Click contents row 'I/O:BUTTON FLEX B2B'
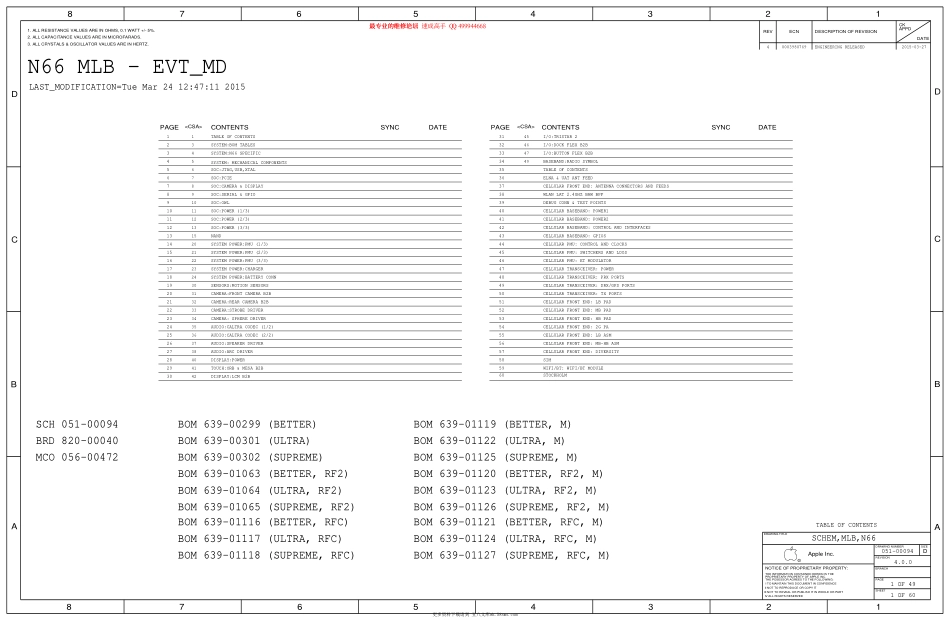 (x=641, y=153)
